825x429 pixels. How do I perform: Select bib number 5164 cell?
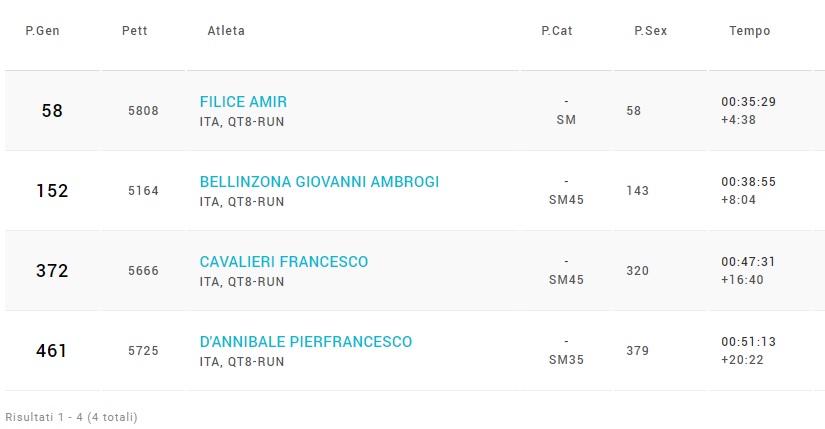pos(143,191)
